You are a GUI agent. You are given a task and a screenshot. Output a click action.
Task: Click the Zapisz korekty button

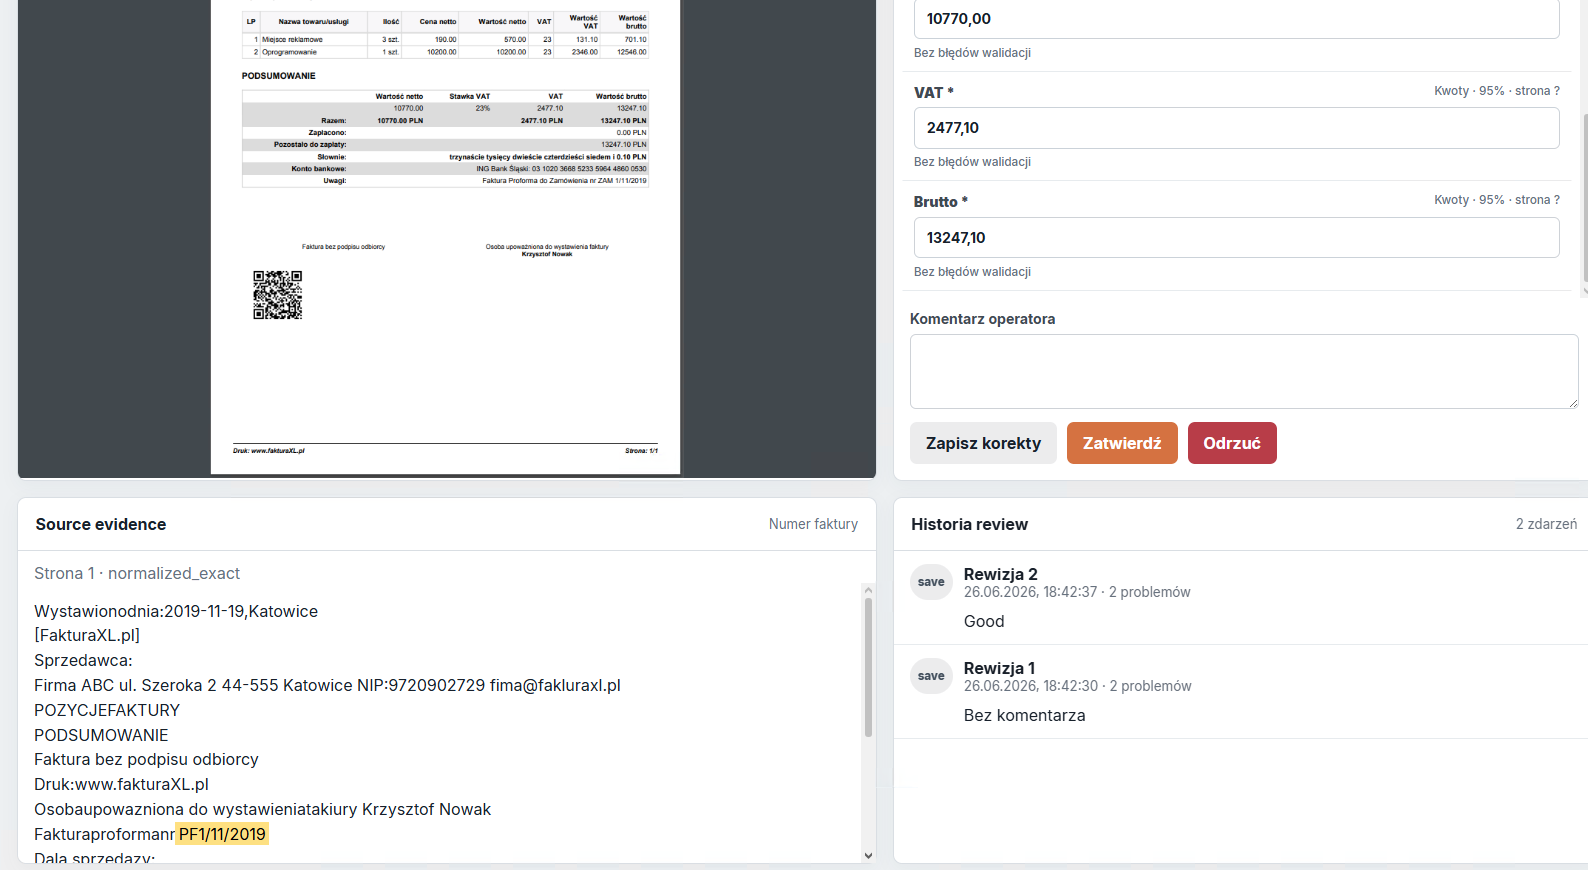[x=983, y=443]
